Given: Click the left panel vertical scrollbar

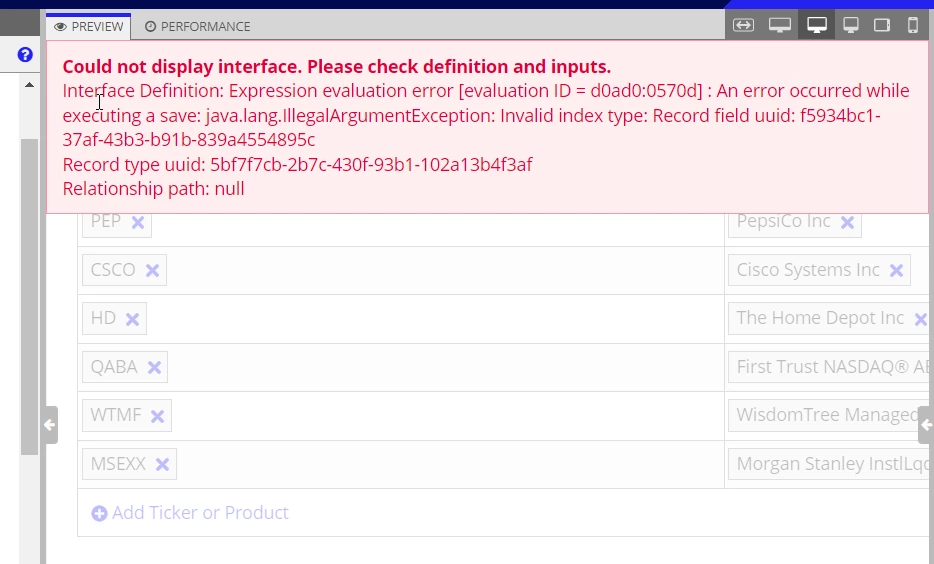Looking at the screenshot, I should pyautogui.click(x=29, y=296).
